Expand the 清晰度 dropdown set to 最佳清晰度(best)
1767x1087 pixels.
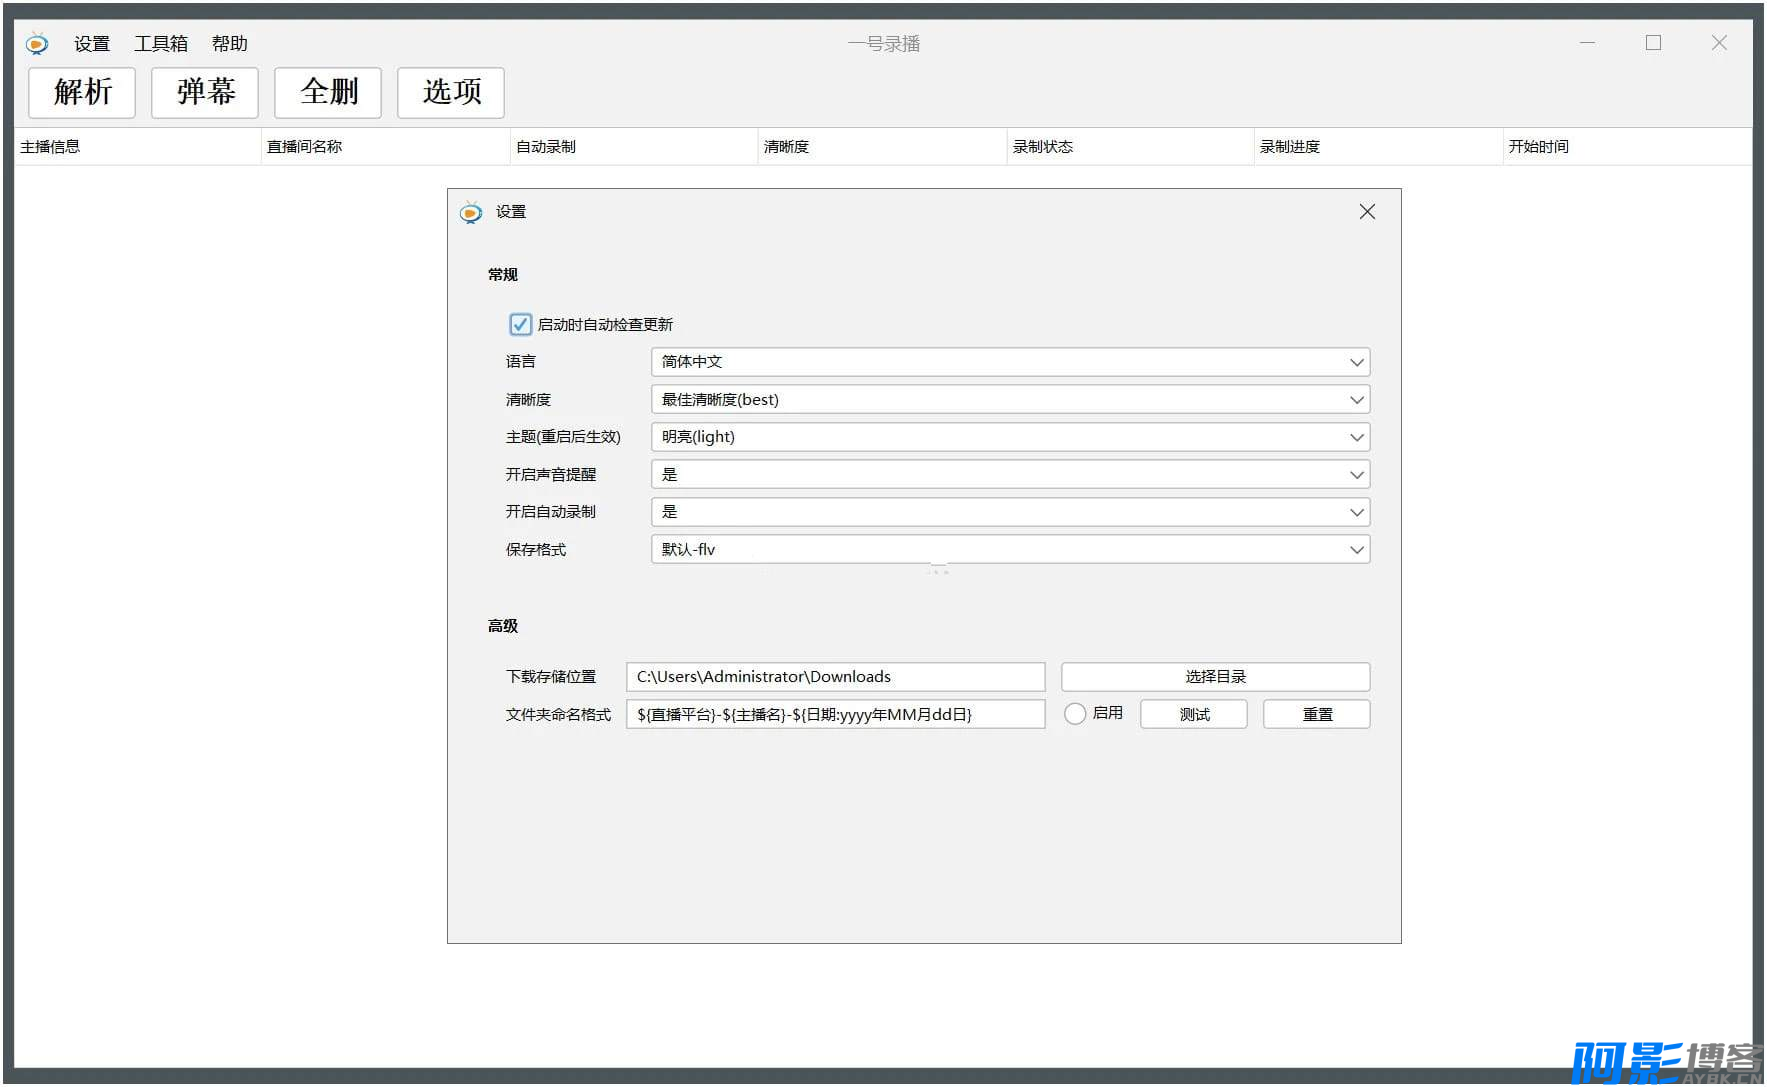[1010, 400]
